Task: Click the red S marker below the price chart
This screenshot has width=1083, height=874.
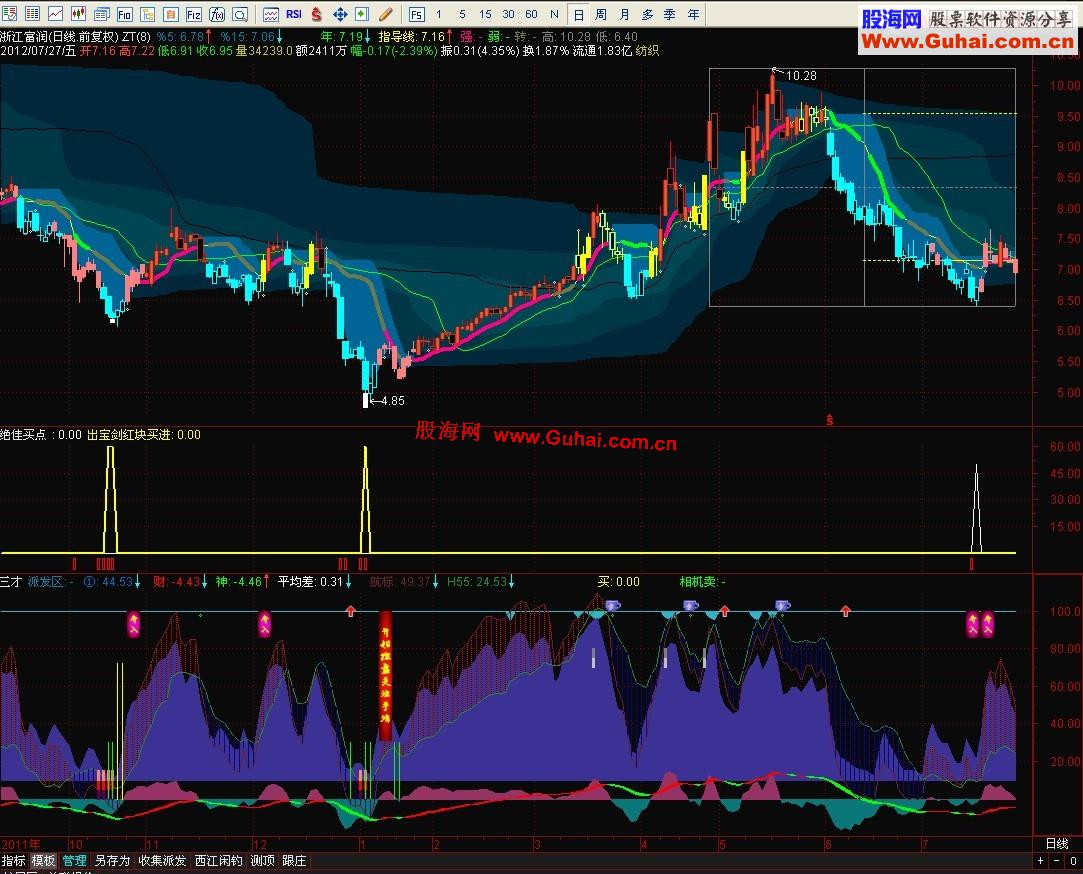Action: click(x=830, y=420)
